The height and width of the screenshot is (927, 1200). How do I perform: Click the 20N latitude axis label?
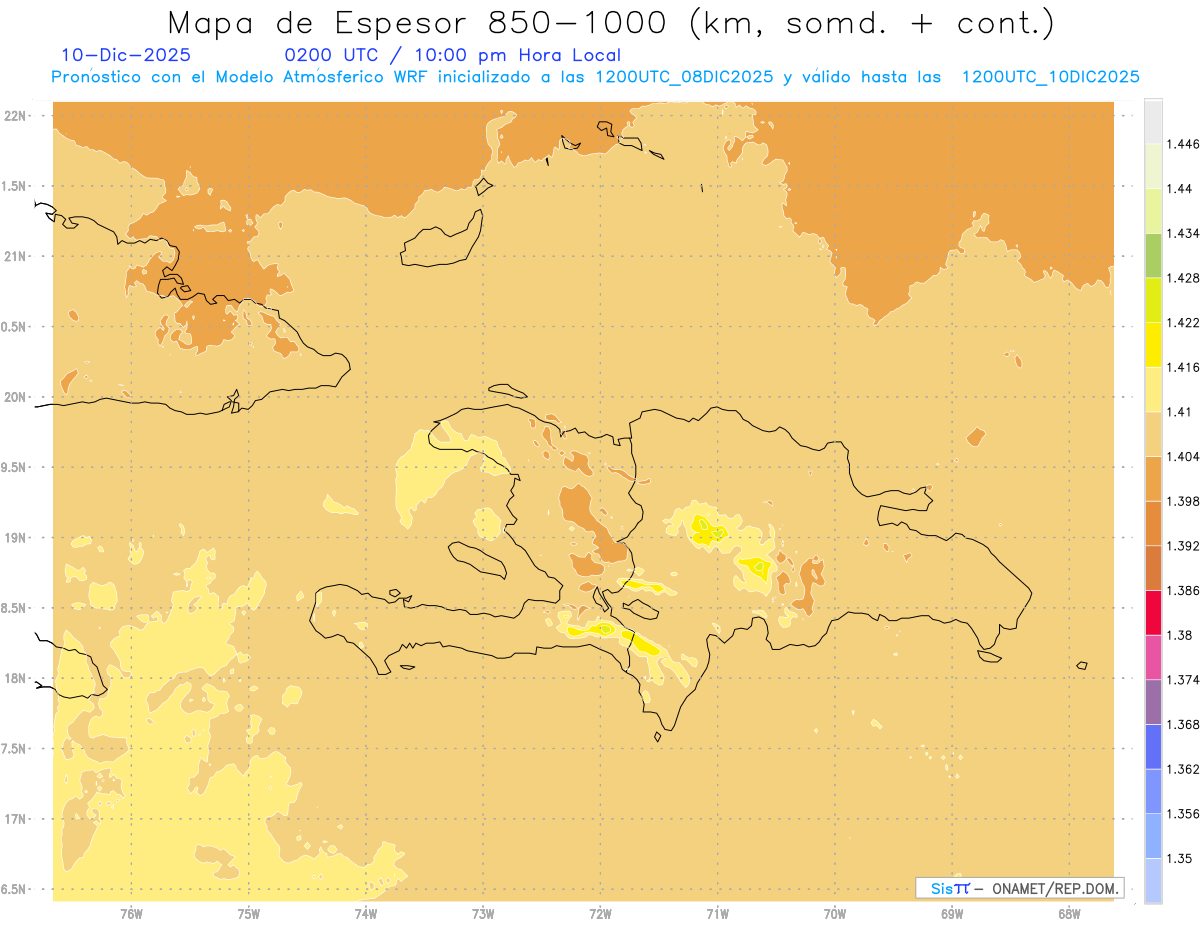point(16,397)
